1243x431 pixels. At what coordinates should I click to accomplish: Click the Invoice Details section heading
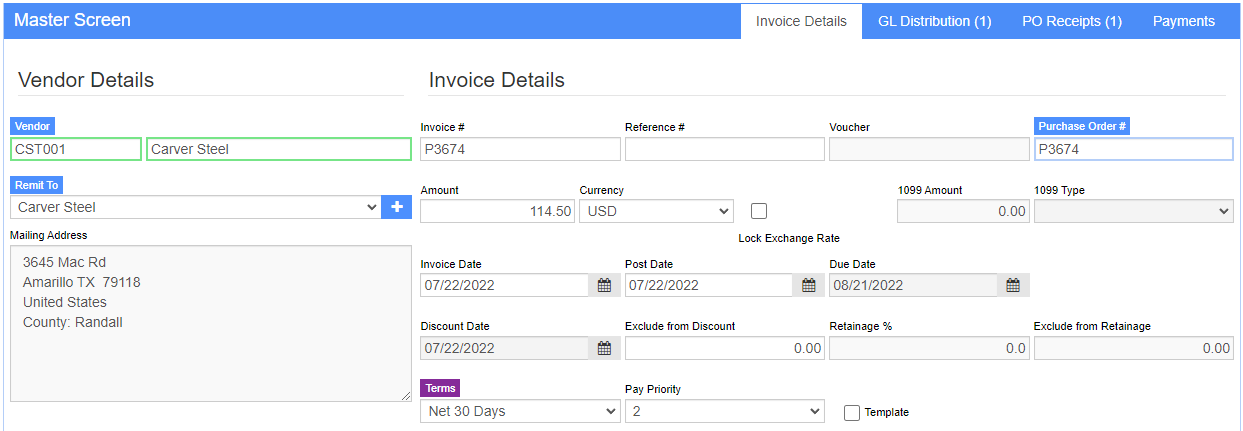[497, 80]
